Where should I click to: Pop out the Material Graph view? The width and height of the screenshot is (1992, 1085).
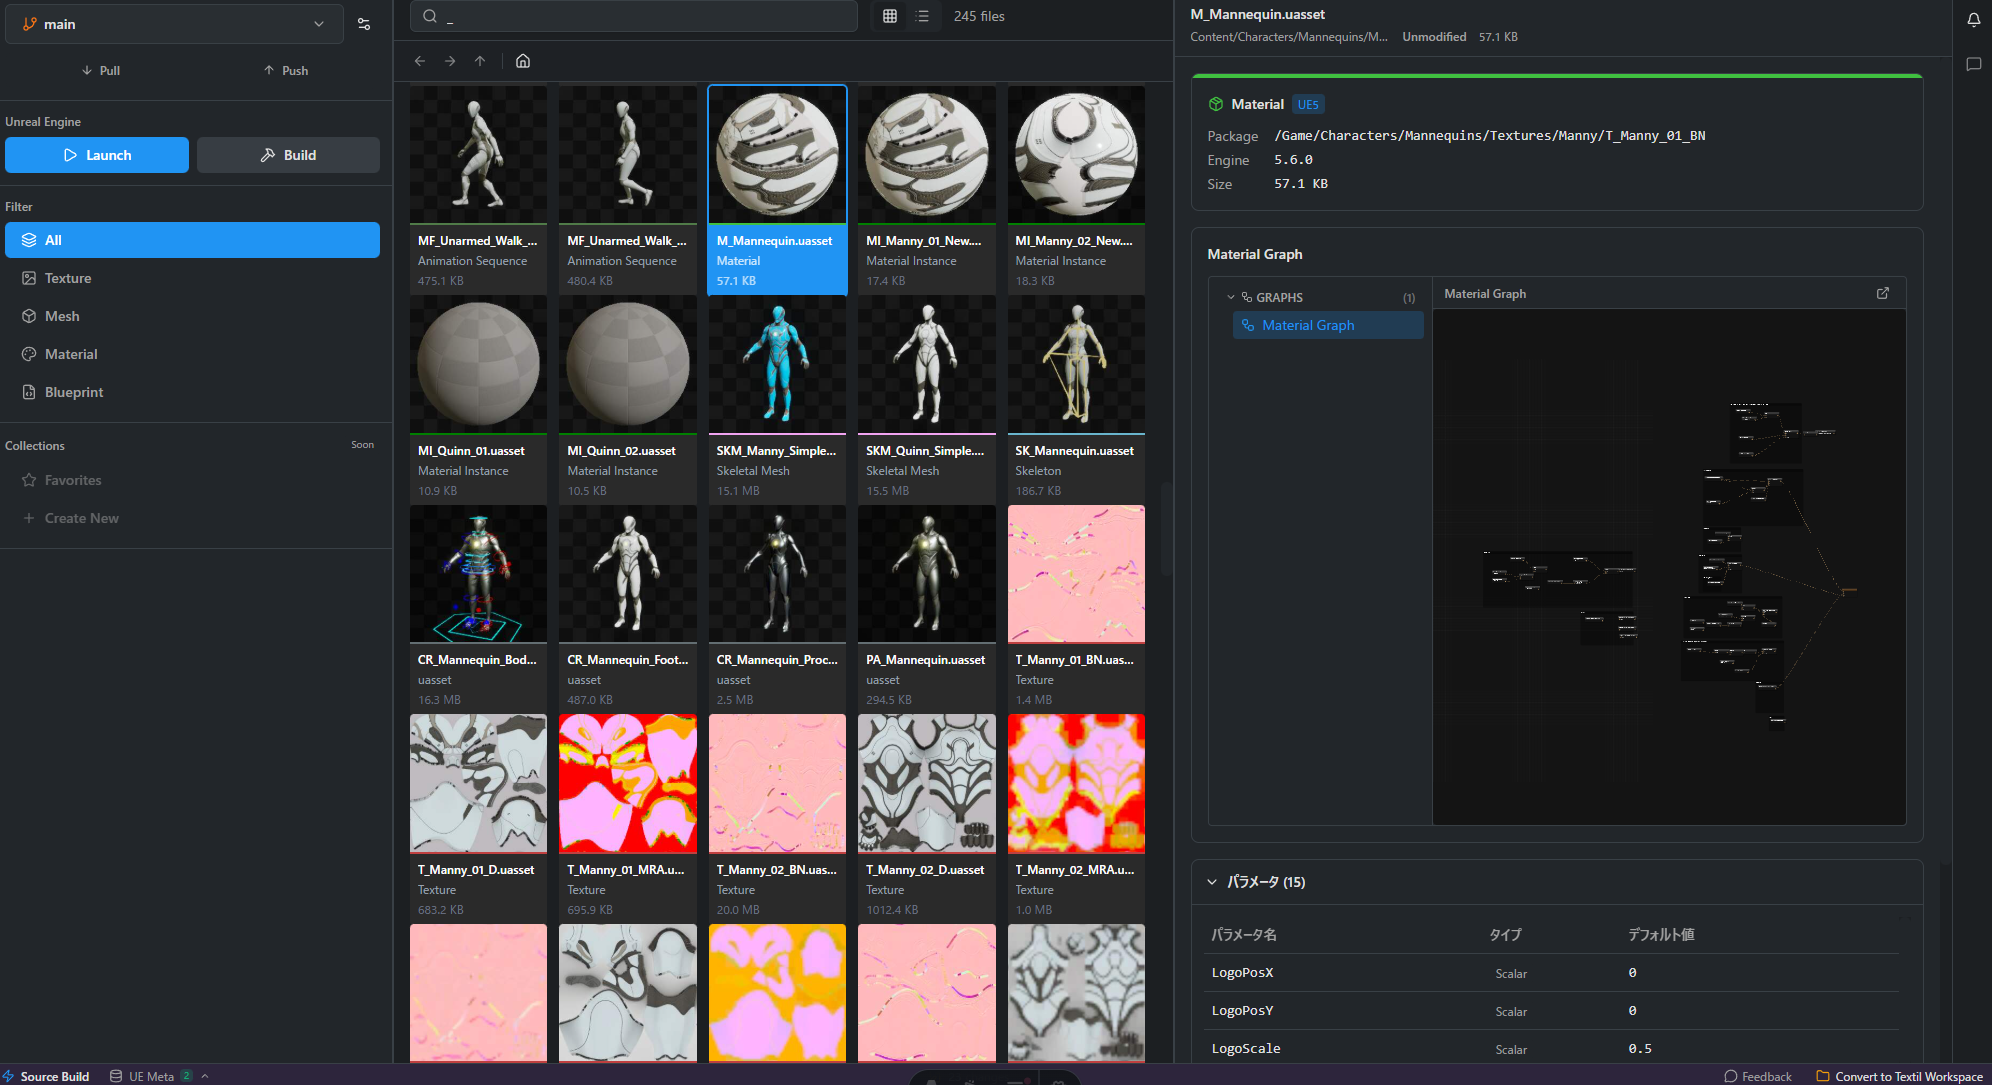tap(1883, 293)
